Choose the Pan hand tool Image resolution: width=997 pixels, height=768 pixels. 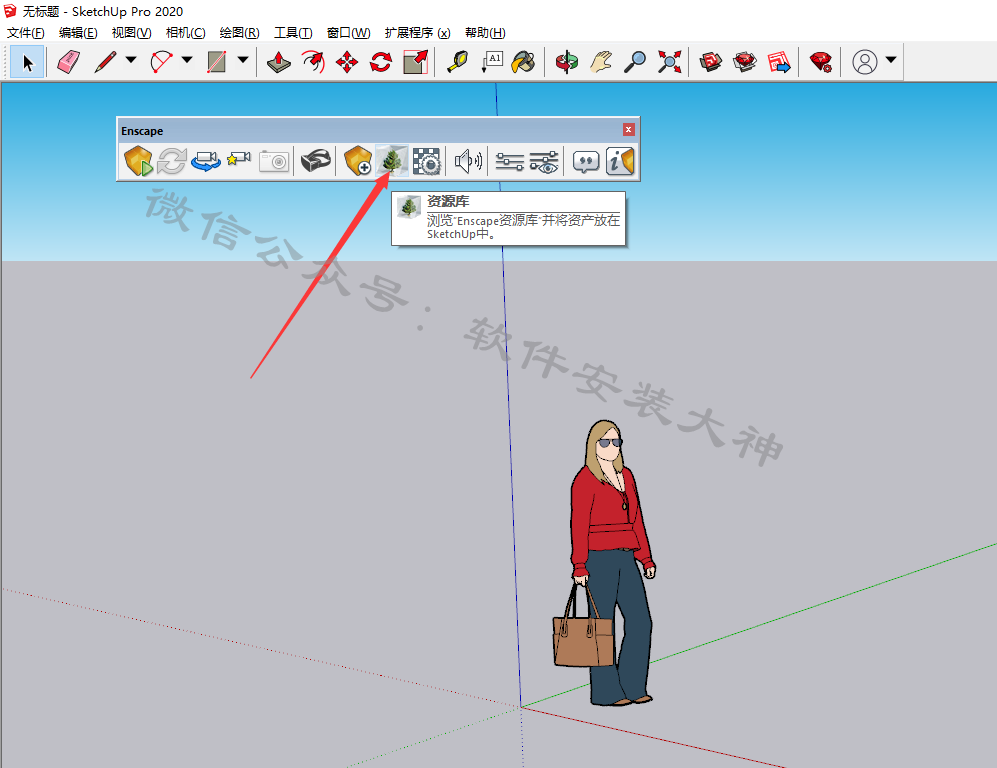(600, 62)
